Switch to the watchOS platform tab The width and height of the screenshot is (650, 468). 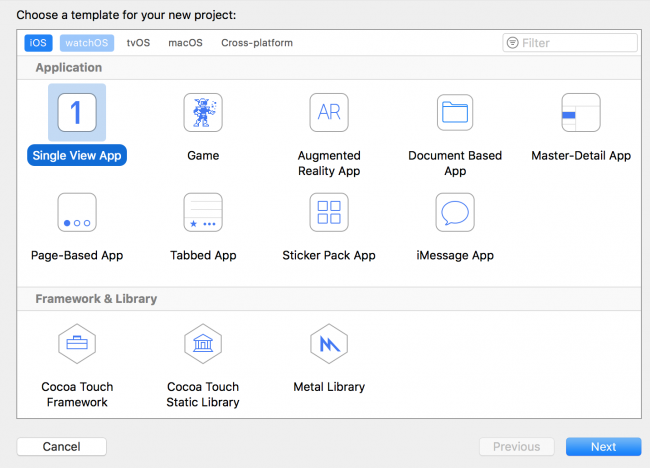(x=87, y=43)
